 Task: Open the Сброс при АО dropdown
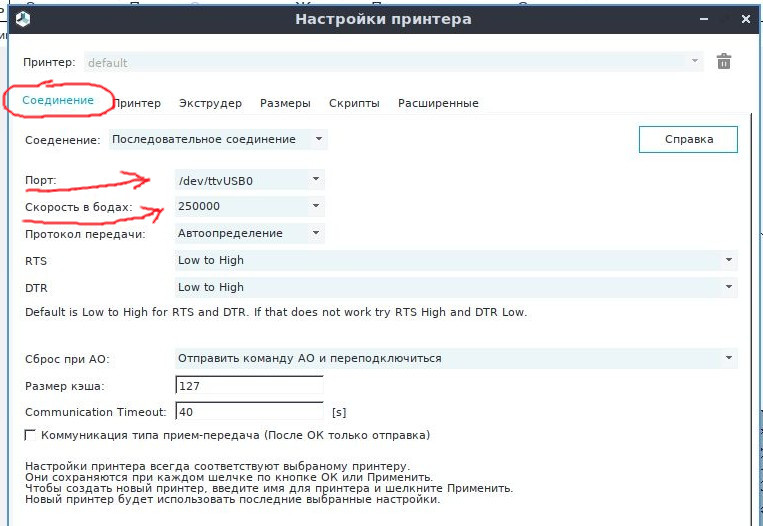[455, 358]
